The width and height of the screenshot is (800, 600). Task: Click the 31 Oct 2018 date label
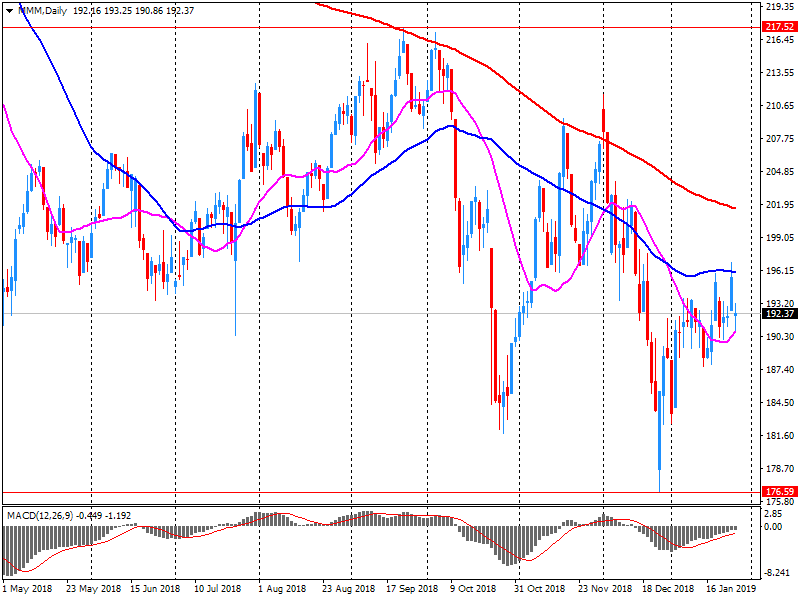tap(540, 588)
